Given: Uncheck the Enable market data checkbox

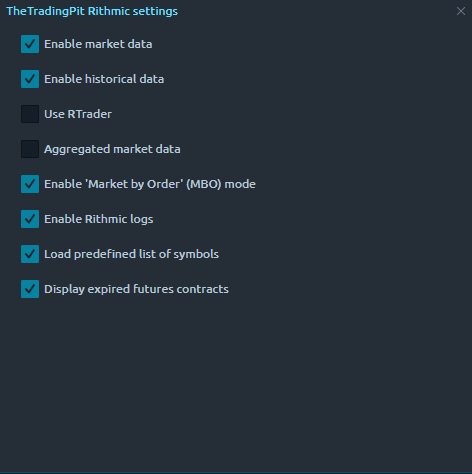Looking at the screenshot, I should click(30, 44).
